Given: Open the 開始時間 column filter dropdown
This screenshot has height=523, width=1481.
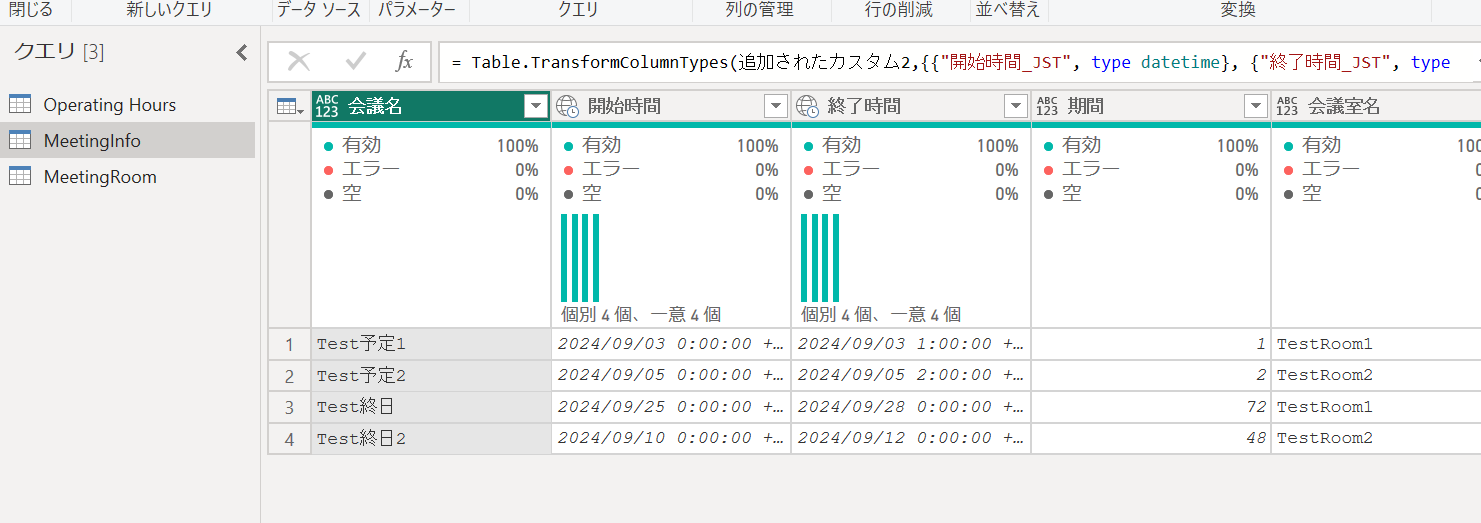Looking at the screenshot, I should (776, 106).
